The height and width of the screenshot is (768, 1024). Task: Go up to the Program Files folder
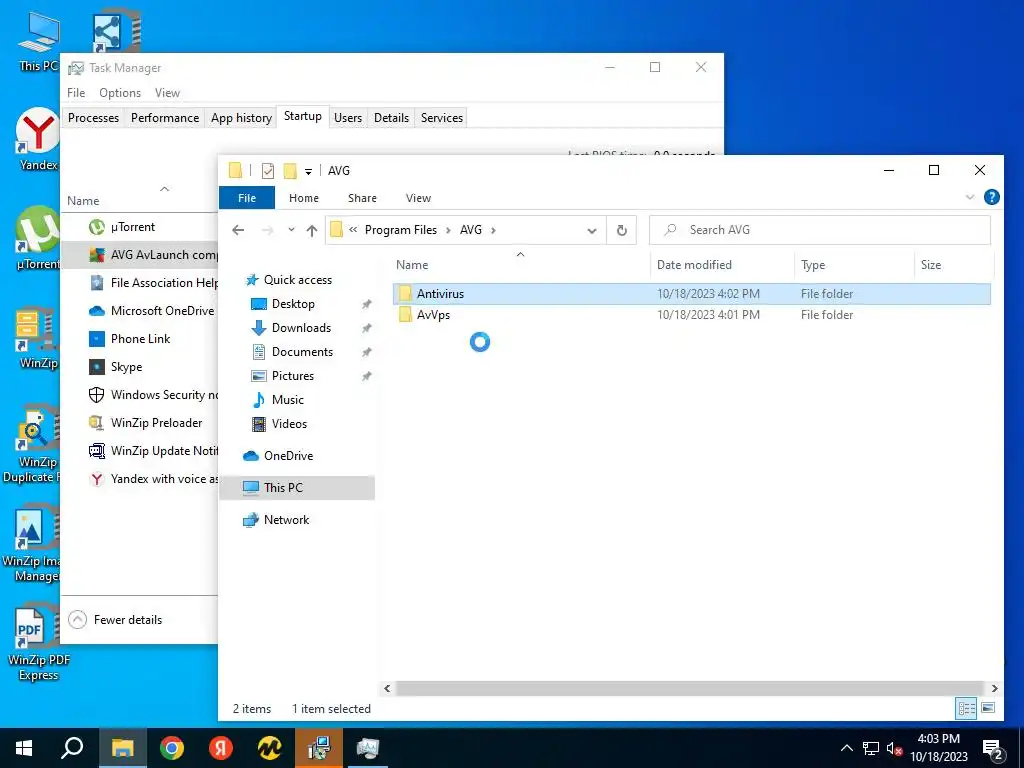(x=312, y=230)
